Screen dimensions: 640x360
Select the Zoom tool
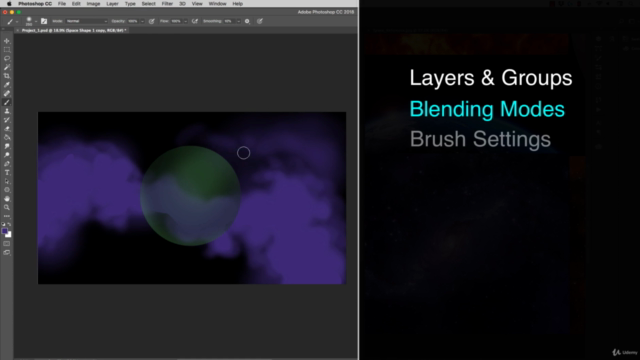(7, 208)
